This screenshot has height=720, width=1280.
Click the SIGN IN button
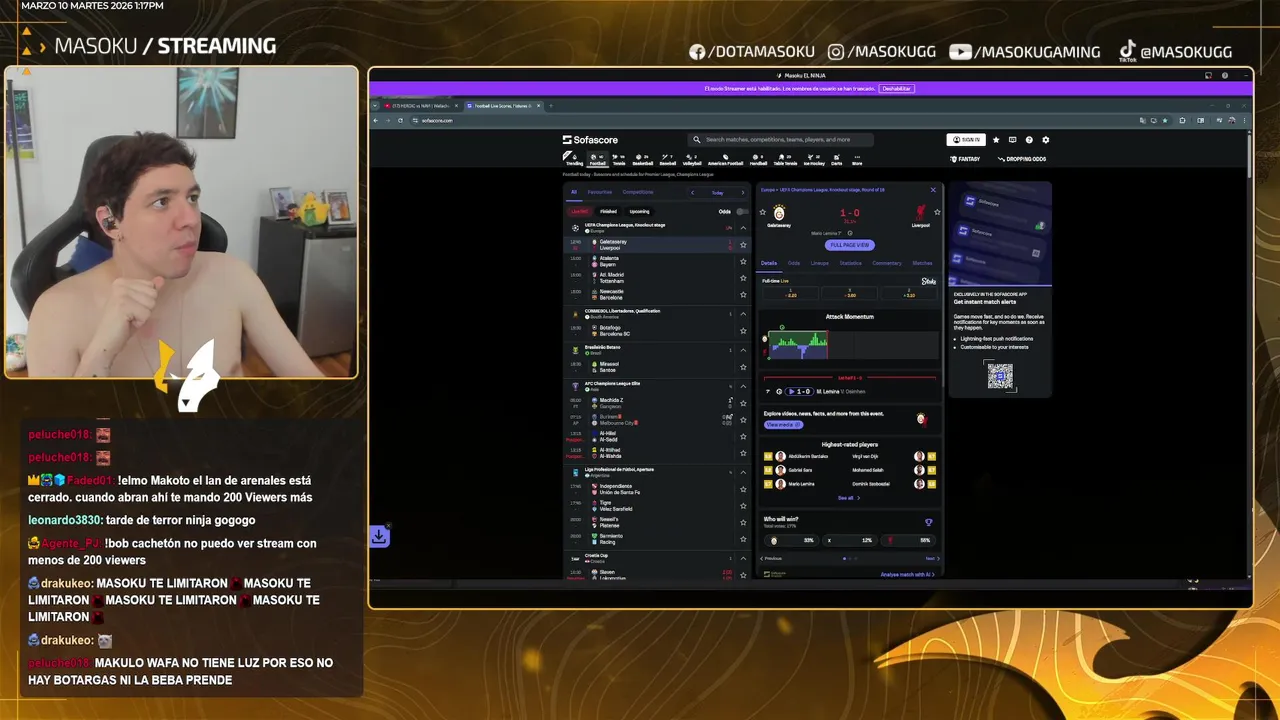(966, 140)
